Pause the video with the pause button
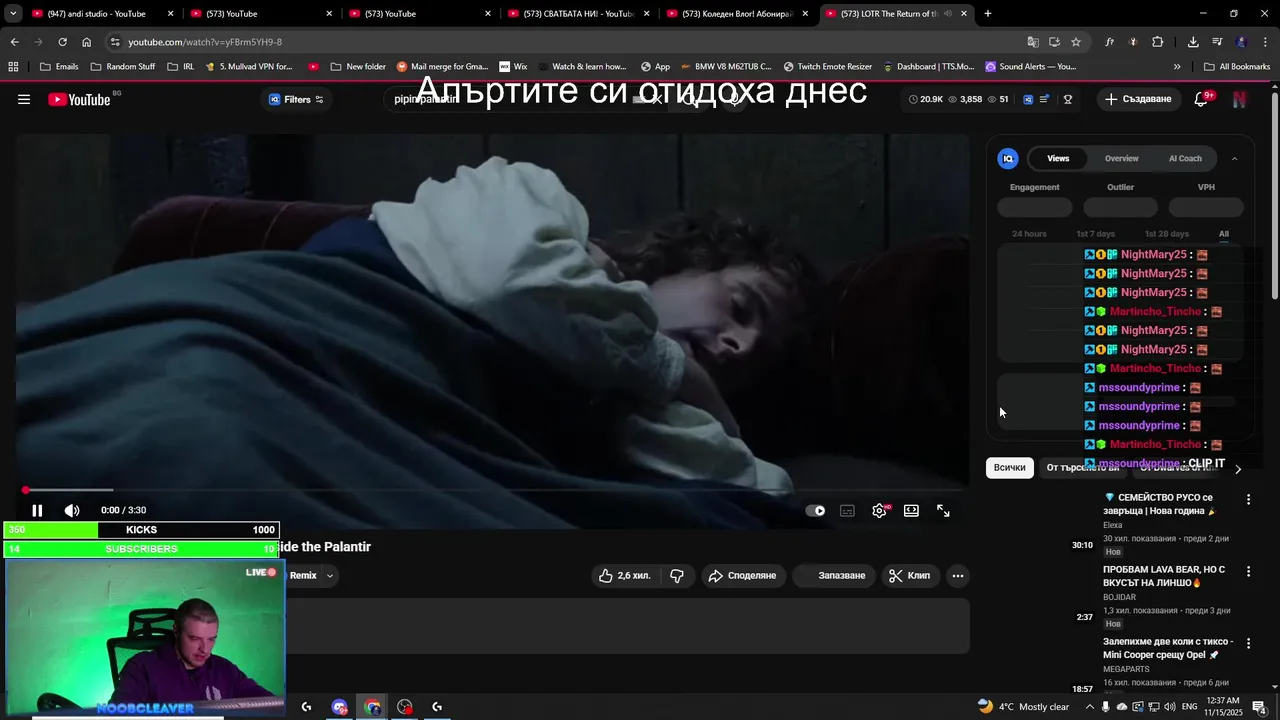1280x720 pixels. coord(37,510)
